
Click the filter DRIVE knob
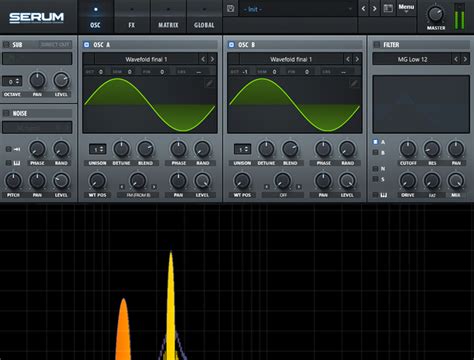[408, 181]
